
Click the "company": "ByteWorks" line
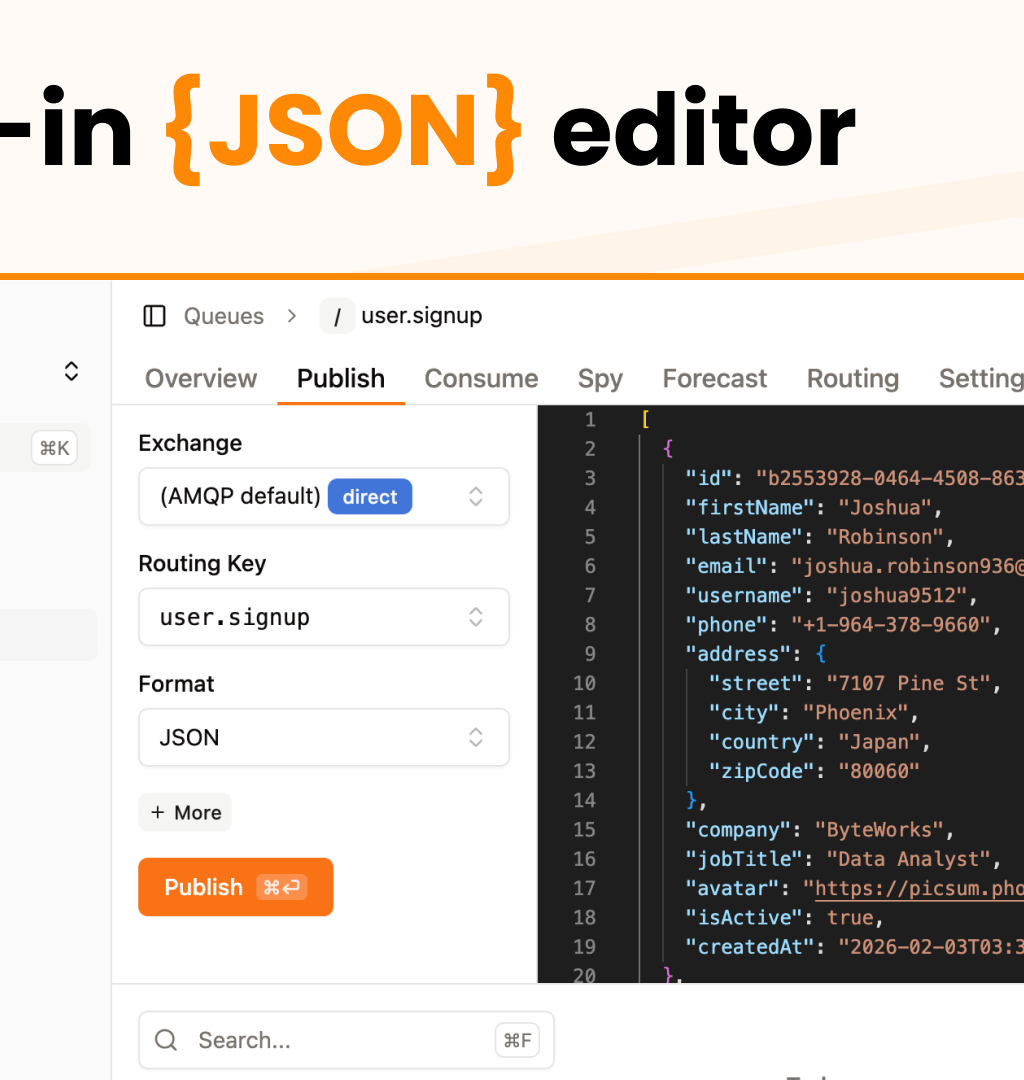[x=819, y=829]
